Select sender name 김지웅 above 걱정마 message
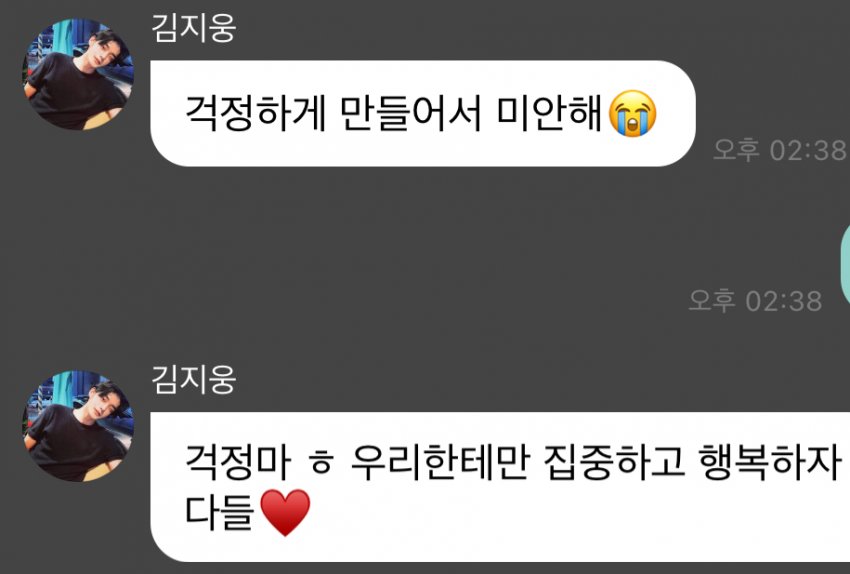 (194, 379)
